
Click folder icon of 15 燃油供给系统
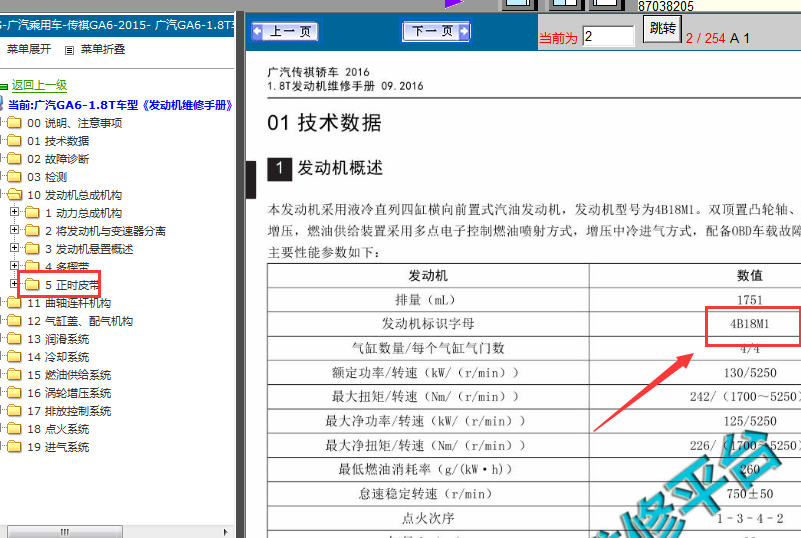click(x=14, y=375)
